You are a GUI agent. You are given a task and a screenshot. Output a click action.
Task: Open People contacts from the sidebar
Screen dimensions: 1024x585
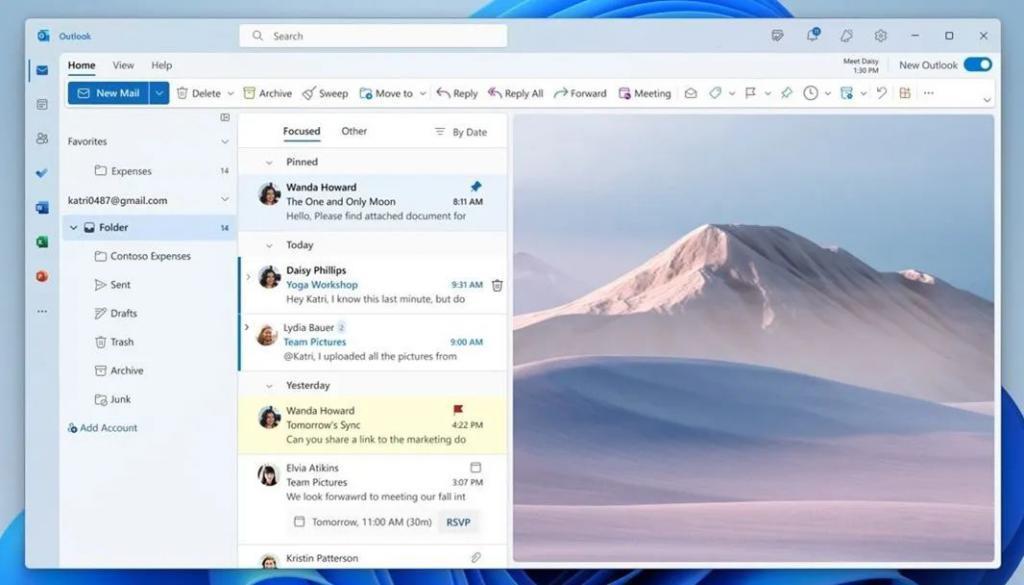pyautogui.click(x=42, y=138)
